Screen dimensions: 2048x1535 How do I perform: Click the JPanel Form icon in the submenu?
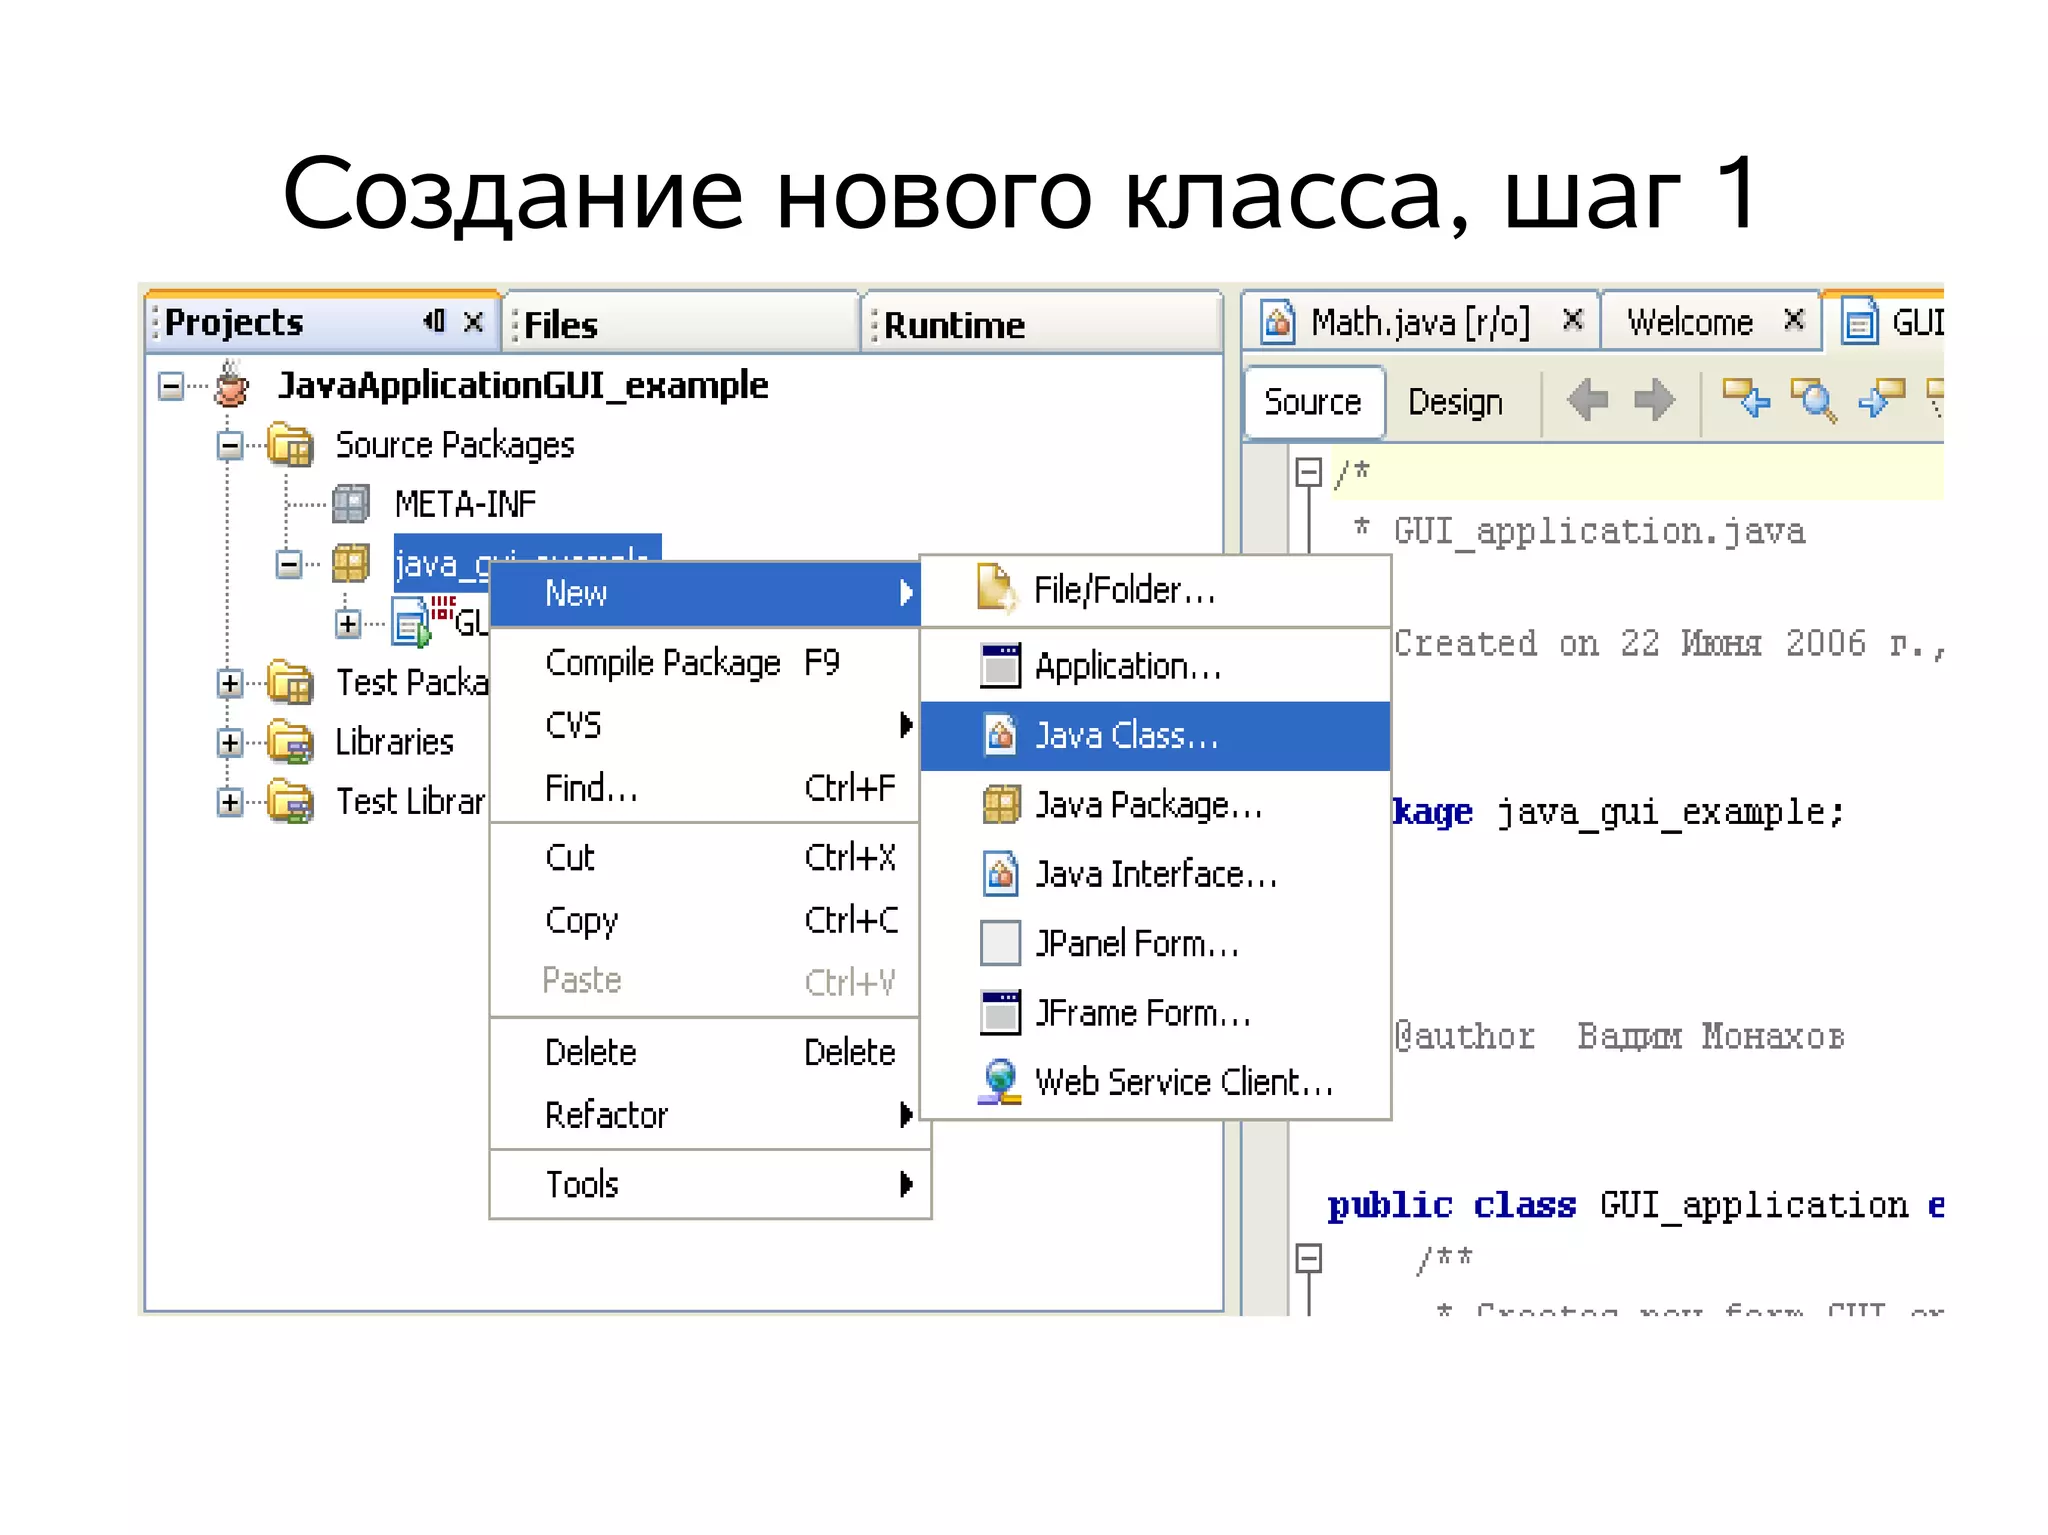click(x=1000, y=943)
